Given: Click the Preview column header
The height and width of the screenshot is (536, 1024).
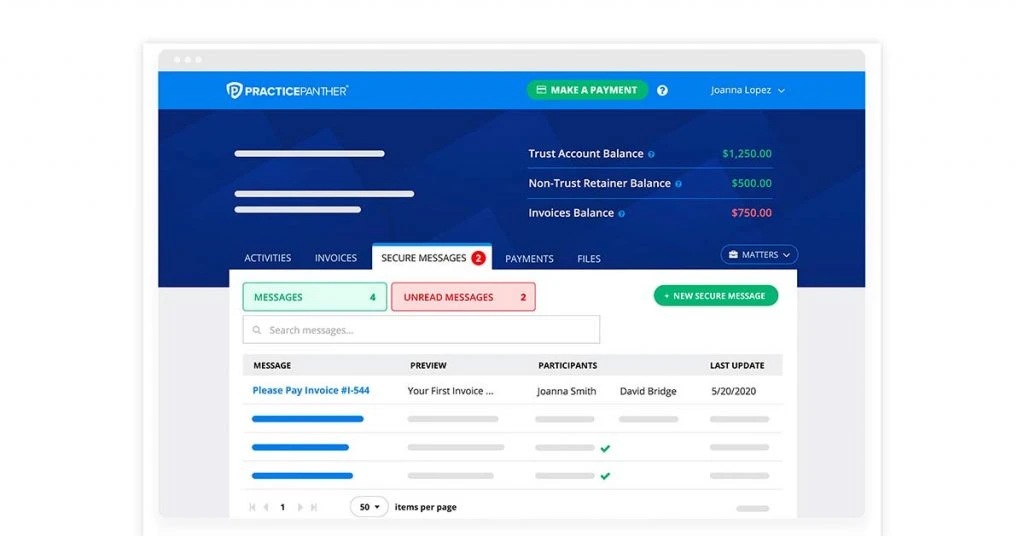Looking at the screenshot, I should click(428, 366).
